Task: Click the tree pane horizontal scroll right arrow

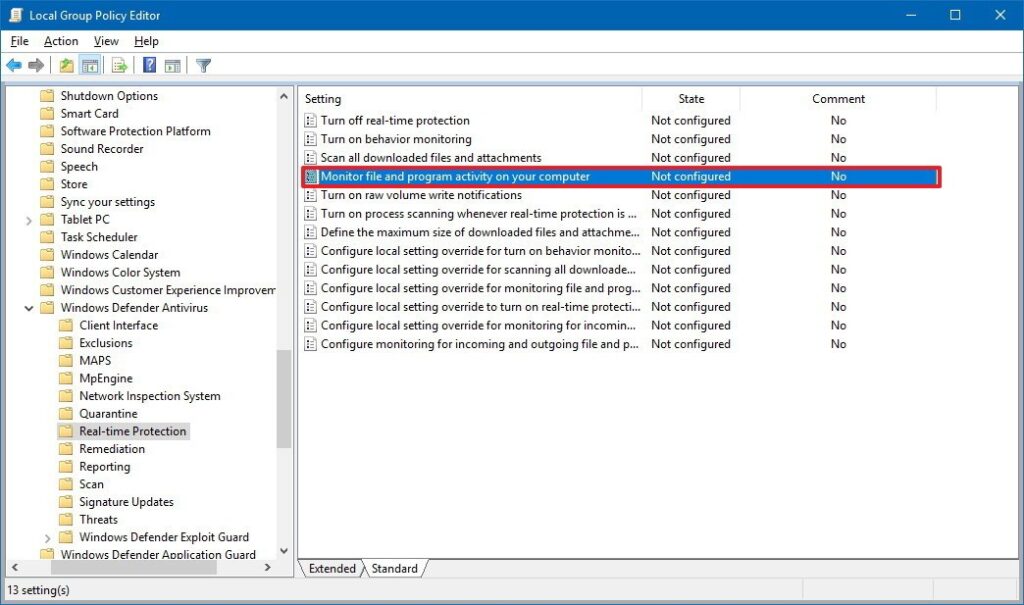Action: coord(267,568)
